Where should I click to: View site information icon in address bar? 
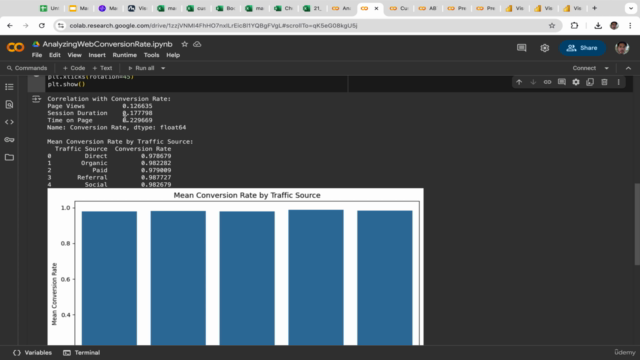61,26
